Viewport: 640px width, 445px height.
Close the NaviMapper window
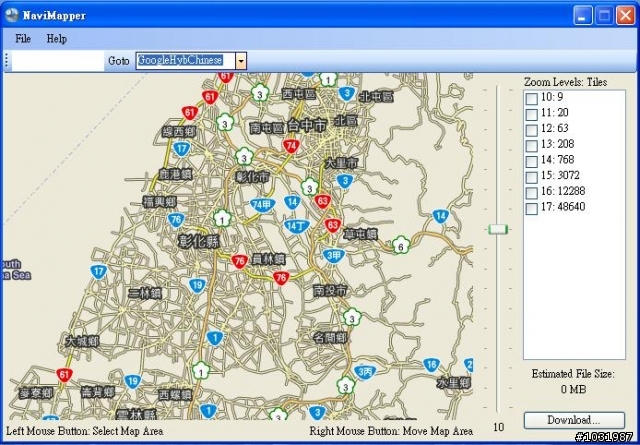[x=625, y=16]
